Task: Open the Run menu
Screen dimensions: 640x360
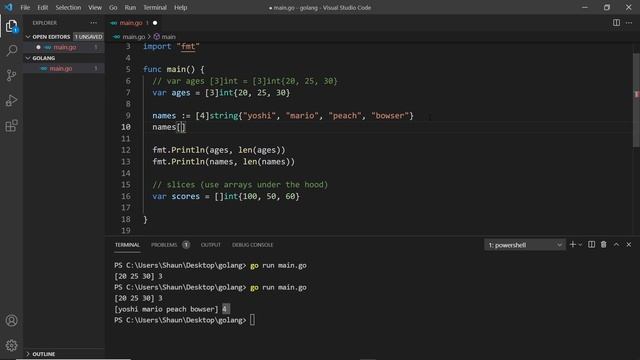Action: pos(130,7)
